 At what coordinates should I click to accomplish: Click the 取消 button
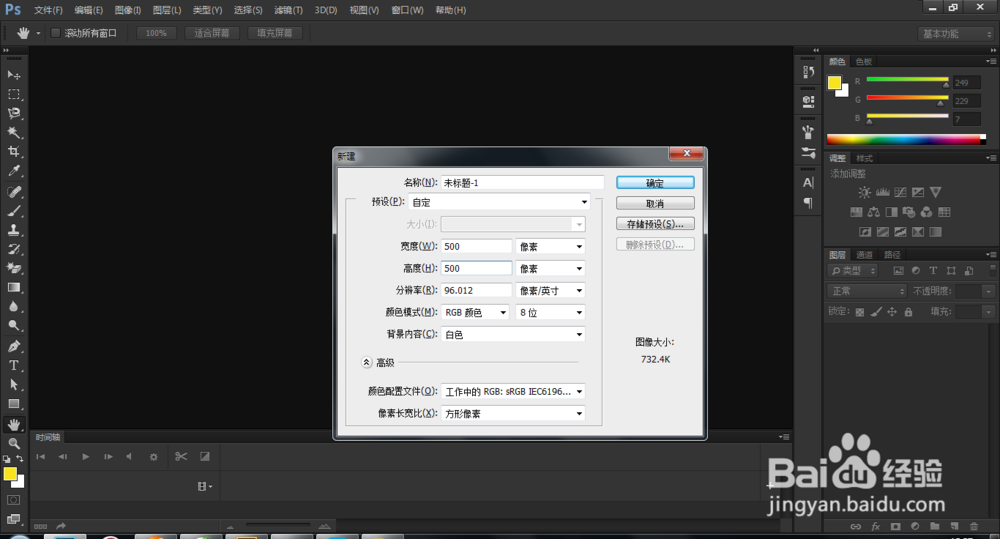[x=655, y=203]
